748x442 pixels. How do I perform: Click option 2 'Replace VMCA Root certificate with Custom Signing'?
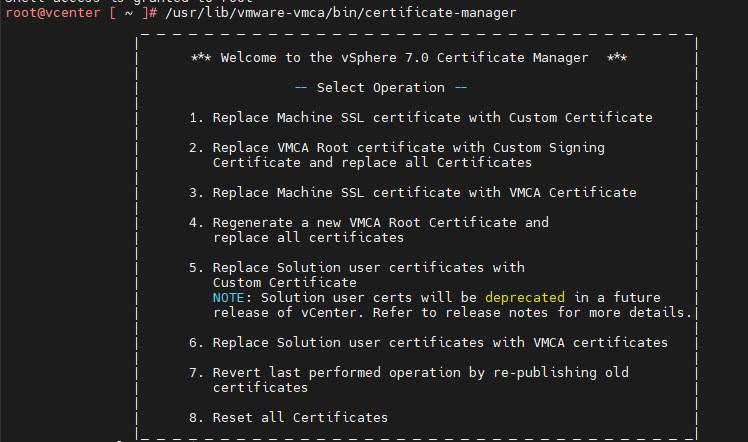397,148
